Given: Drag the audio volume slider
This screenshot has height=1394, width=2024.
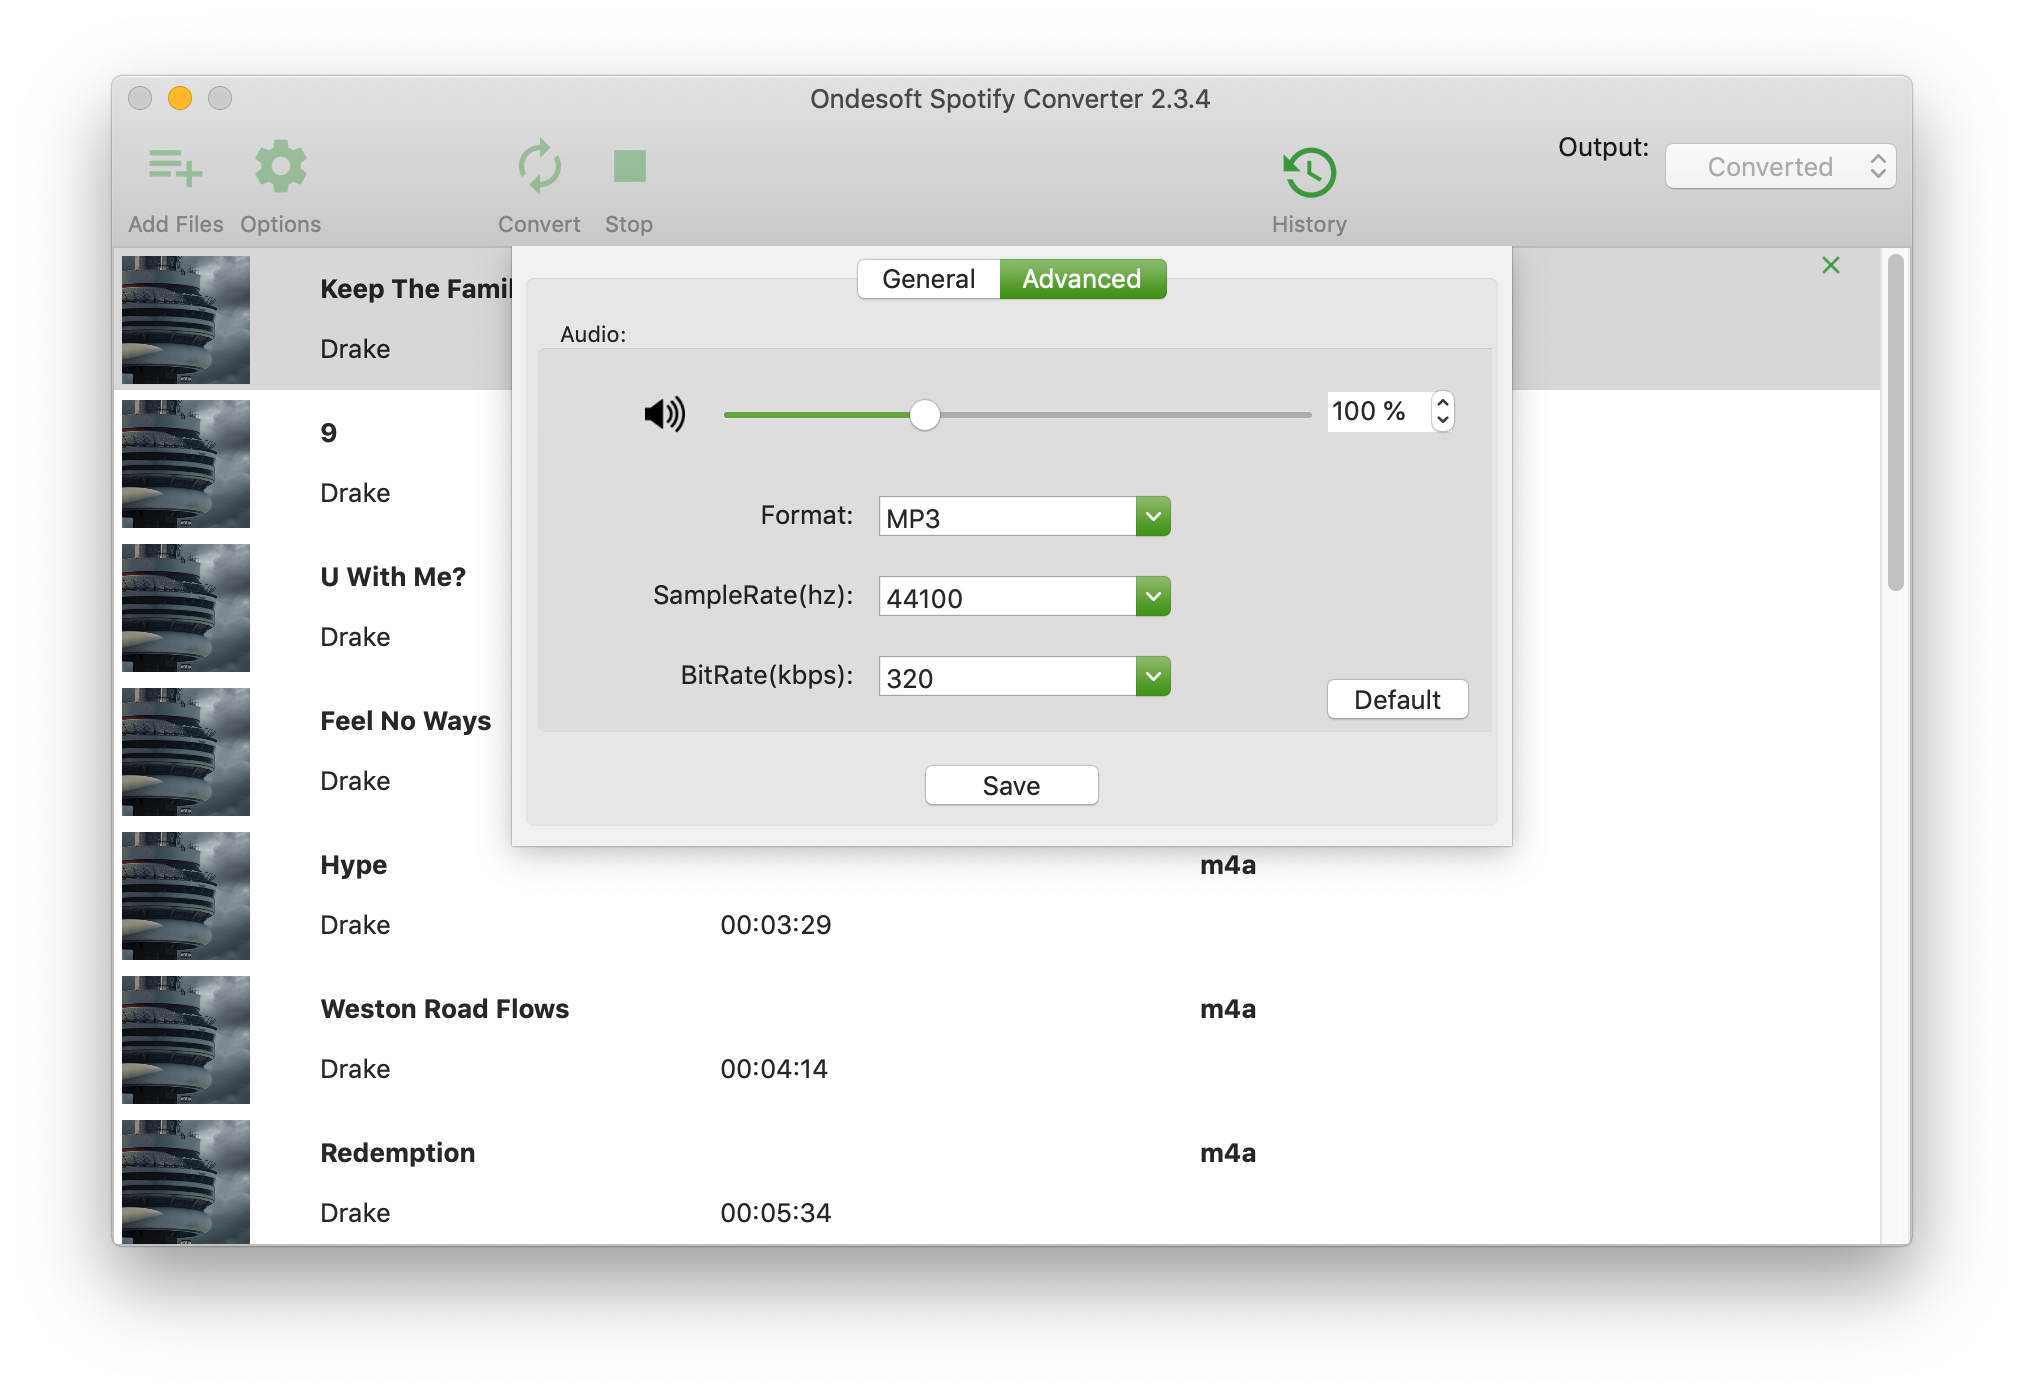Looking at the screenshot, I should (923, 411).
